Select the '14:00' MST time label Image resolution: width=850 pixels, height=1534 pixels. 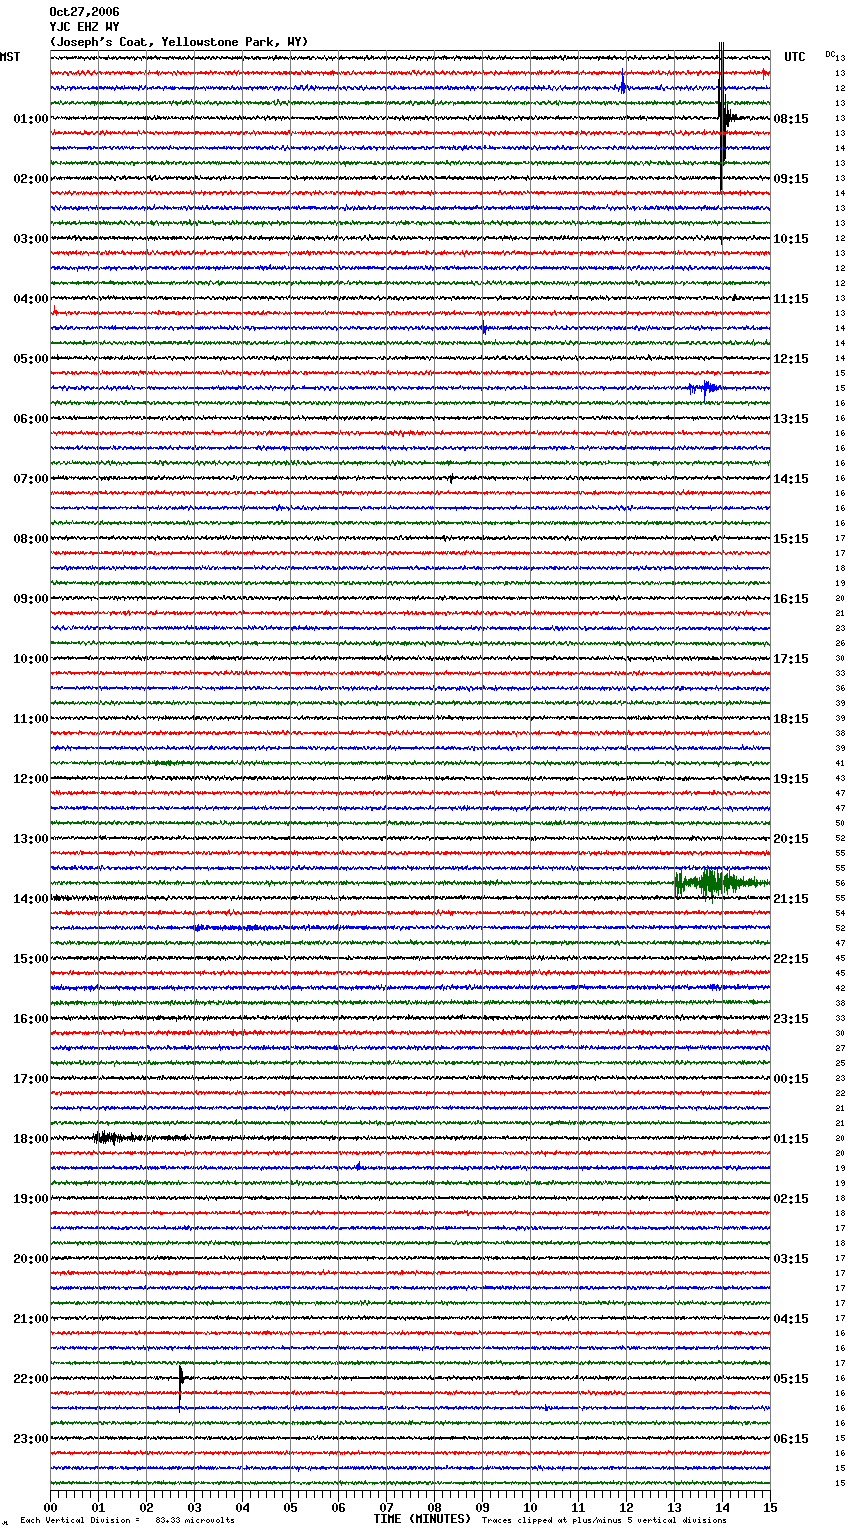(31, 899)
